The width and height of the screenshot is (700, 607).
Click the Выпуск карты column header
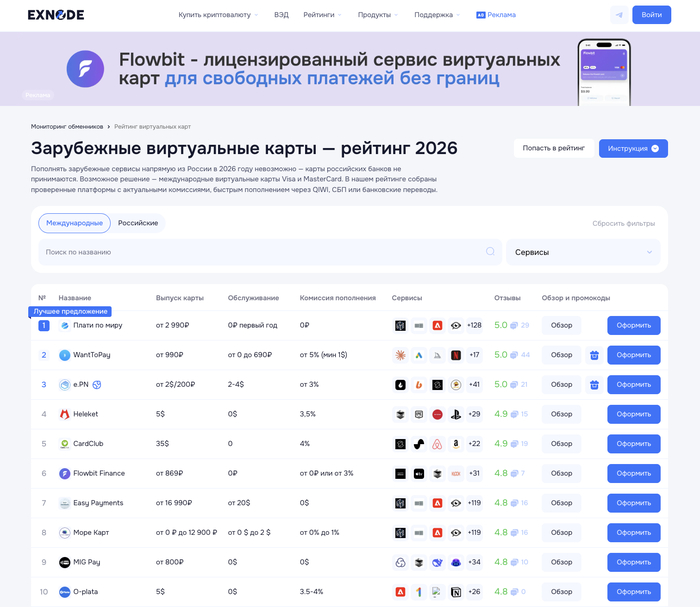[x=180, y=298]
